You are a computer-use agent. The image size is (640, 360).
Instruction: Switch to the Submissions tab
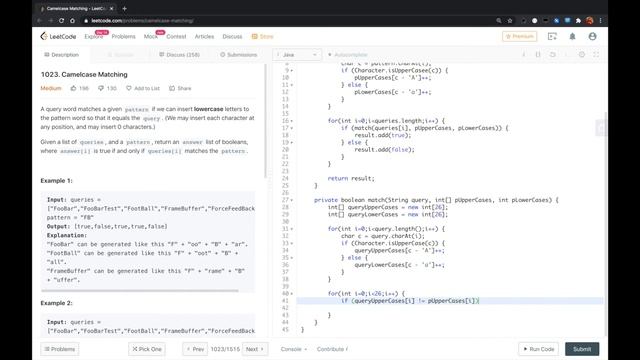pos(239,55)
